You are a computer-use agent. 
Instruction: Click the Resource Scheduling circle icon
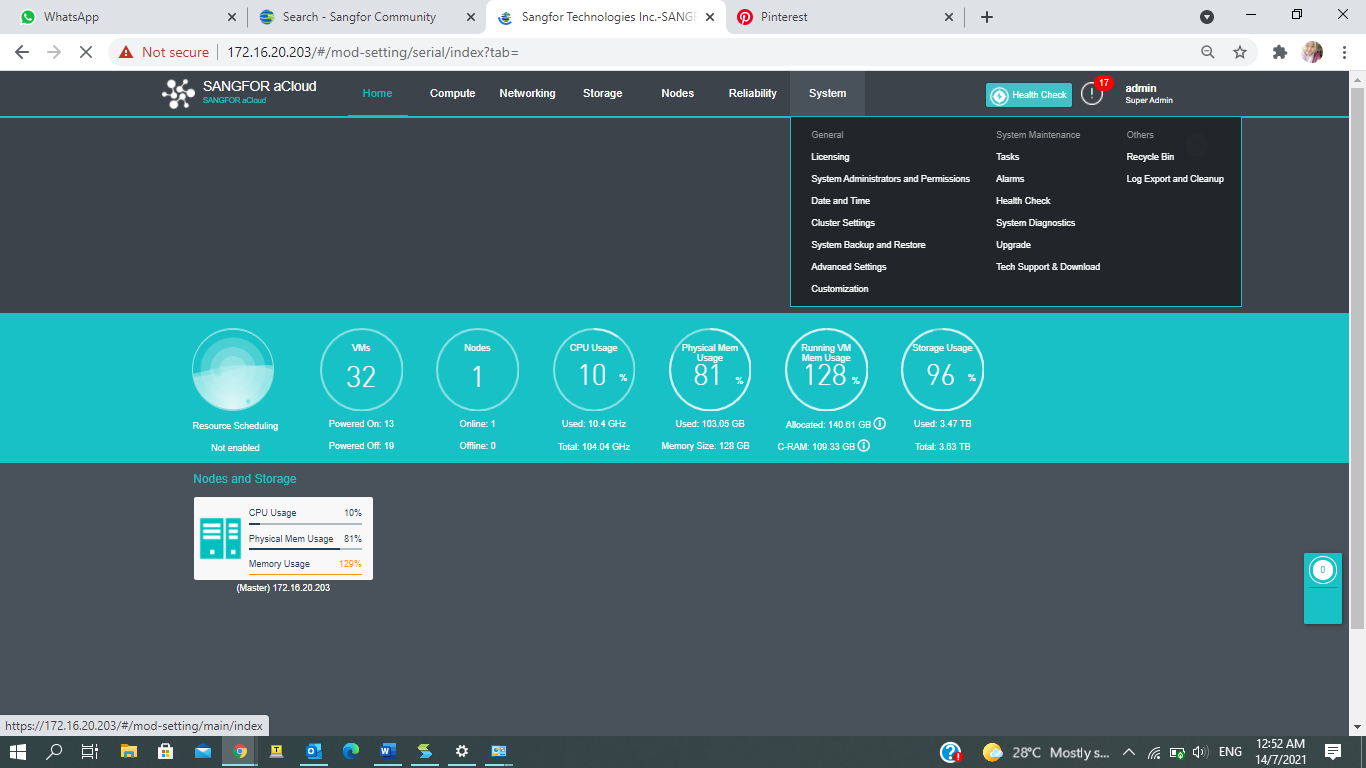pos(233,370)
